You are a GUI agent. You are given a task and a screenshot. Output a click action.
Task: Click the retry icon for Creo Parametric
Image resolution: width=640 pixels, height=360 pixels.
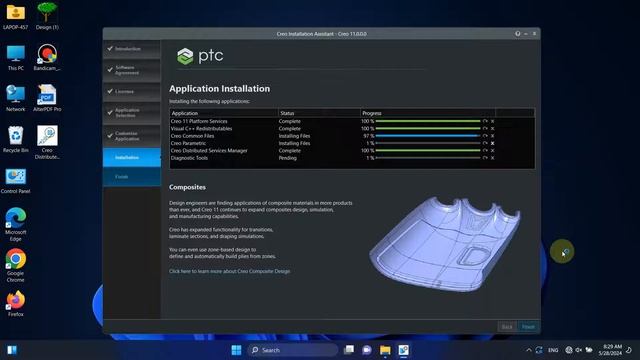pos(485,143)
